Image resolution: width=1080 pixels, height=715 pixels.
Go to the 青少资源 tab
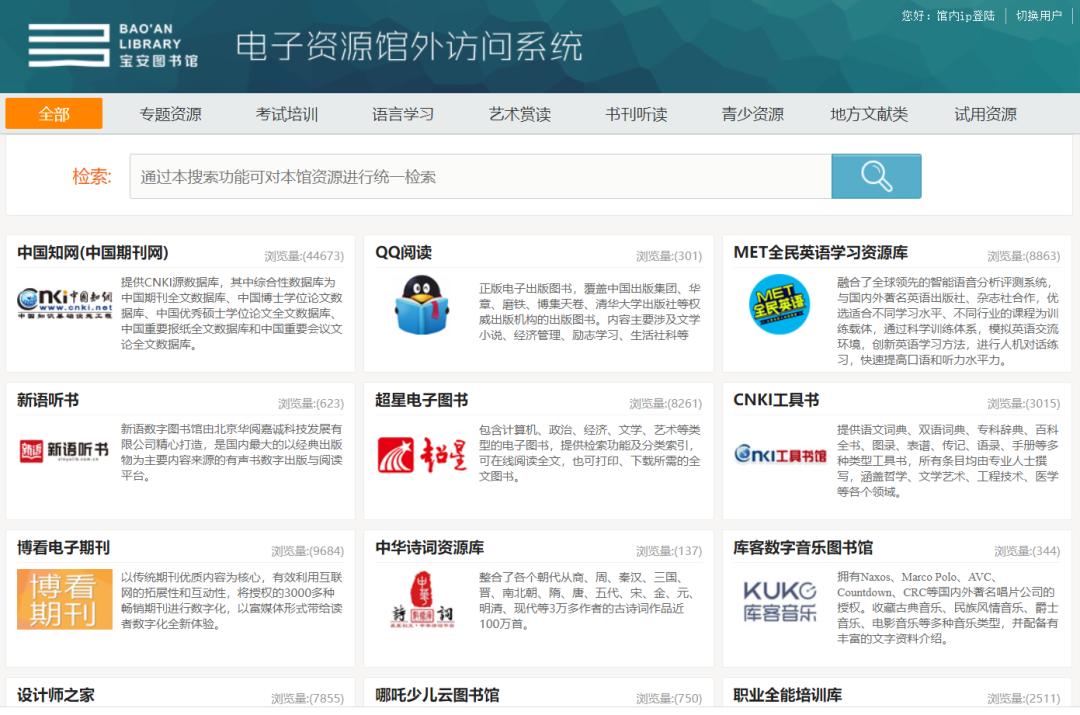coord(753,114)
